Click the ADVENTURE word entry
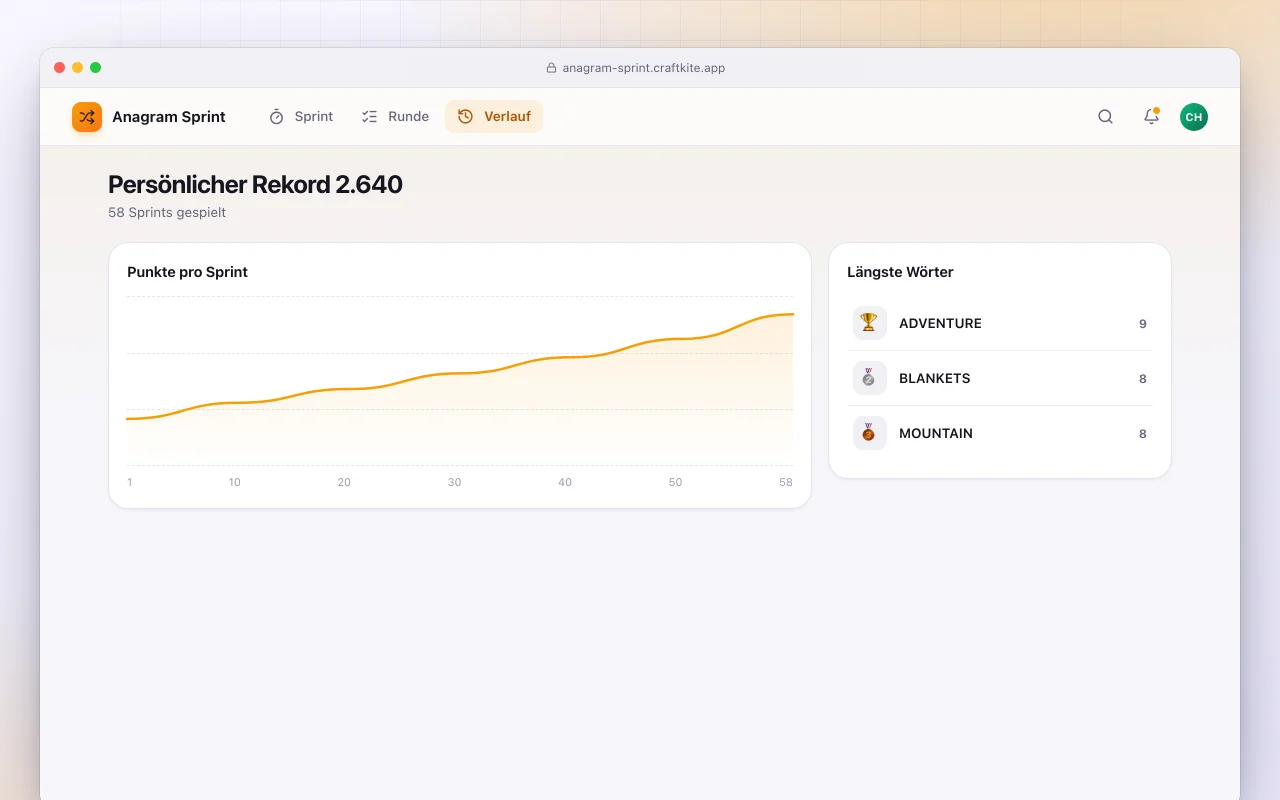 coord(1000,323)
